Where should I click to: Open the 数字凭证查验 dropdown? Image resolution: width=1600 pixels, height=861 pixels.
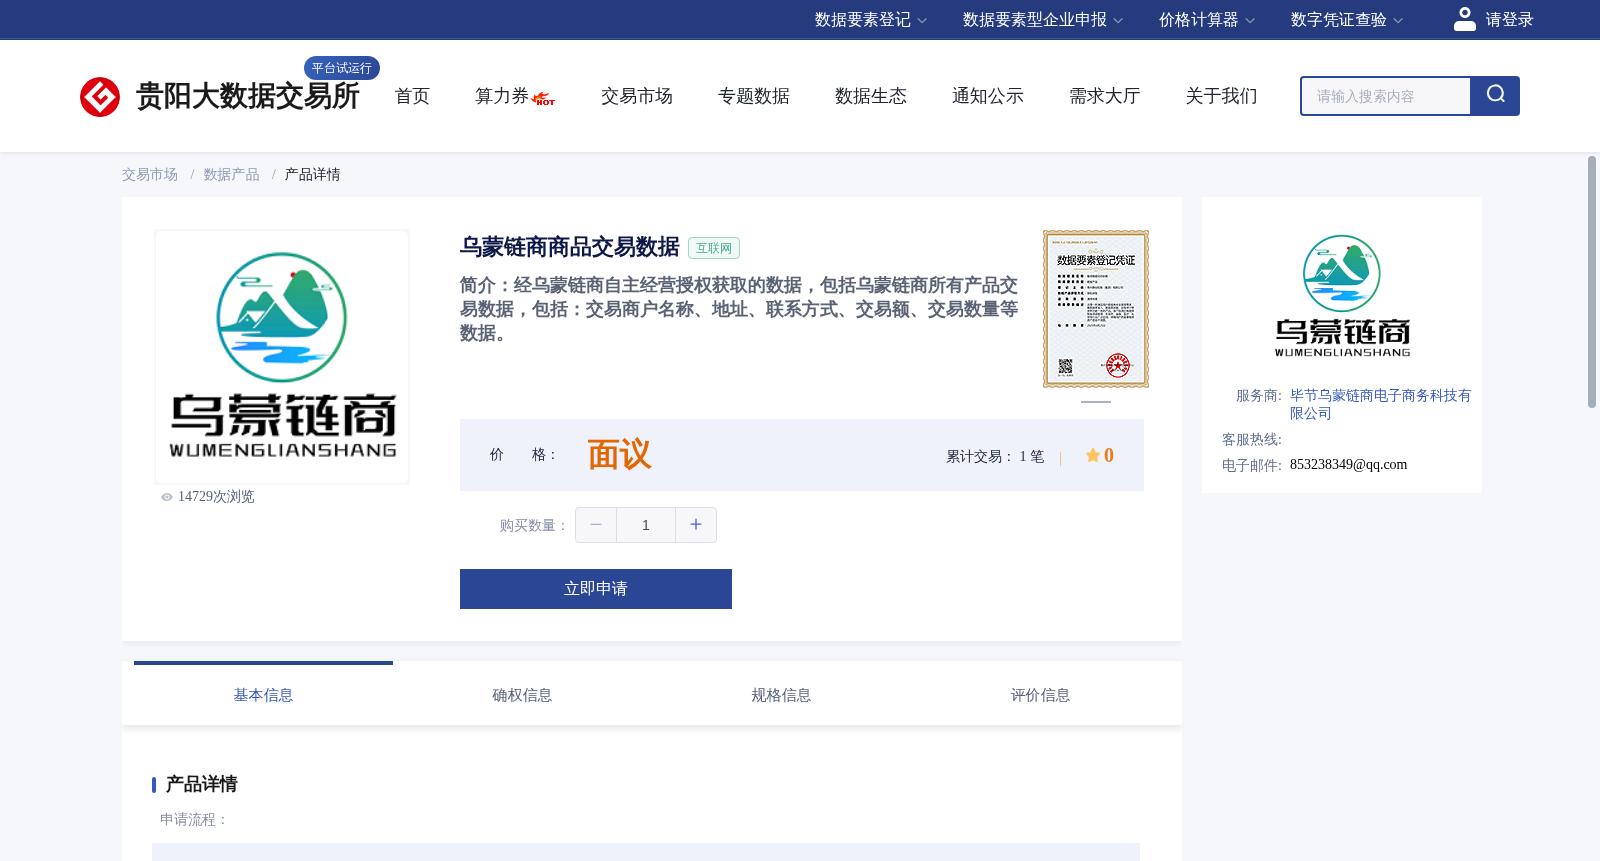point(1347,20)
